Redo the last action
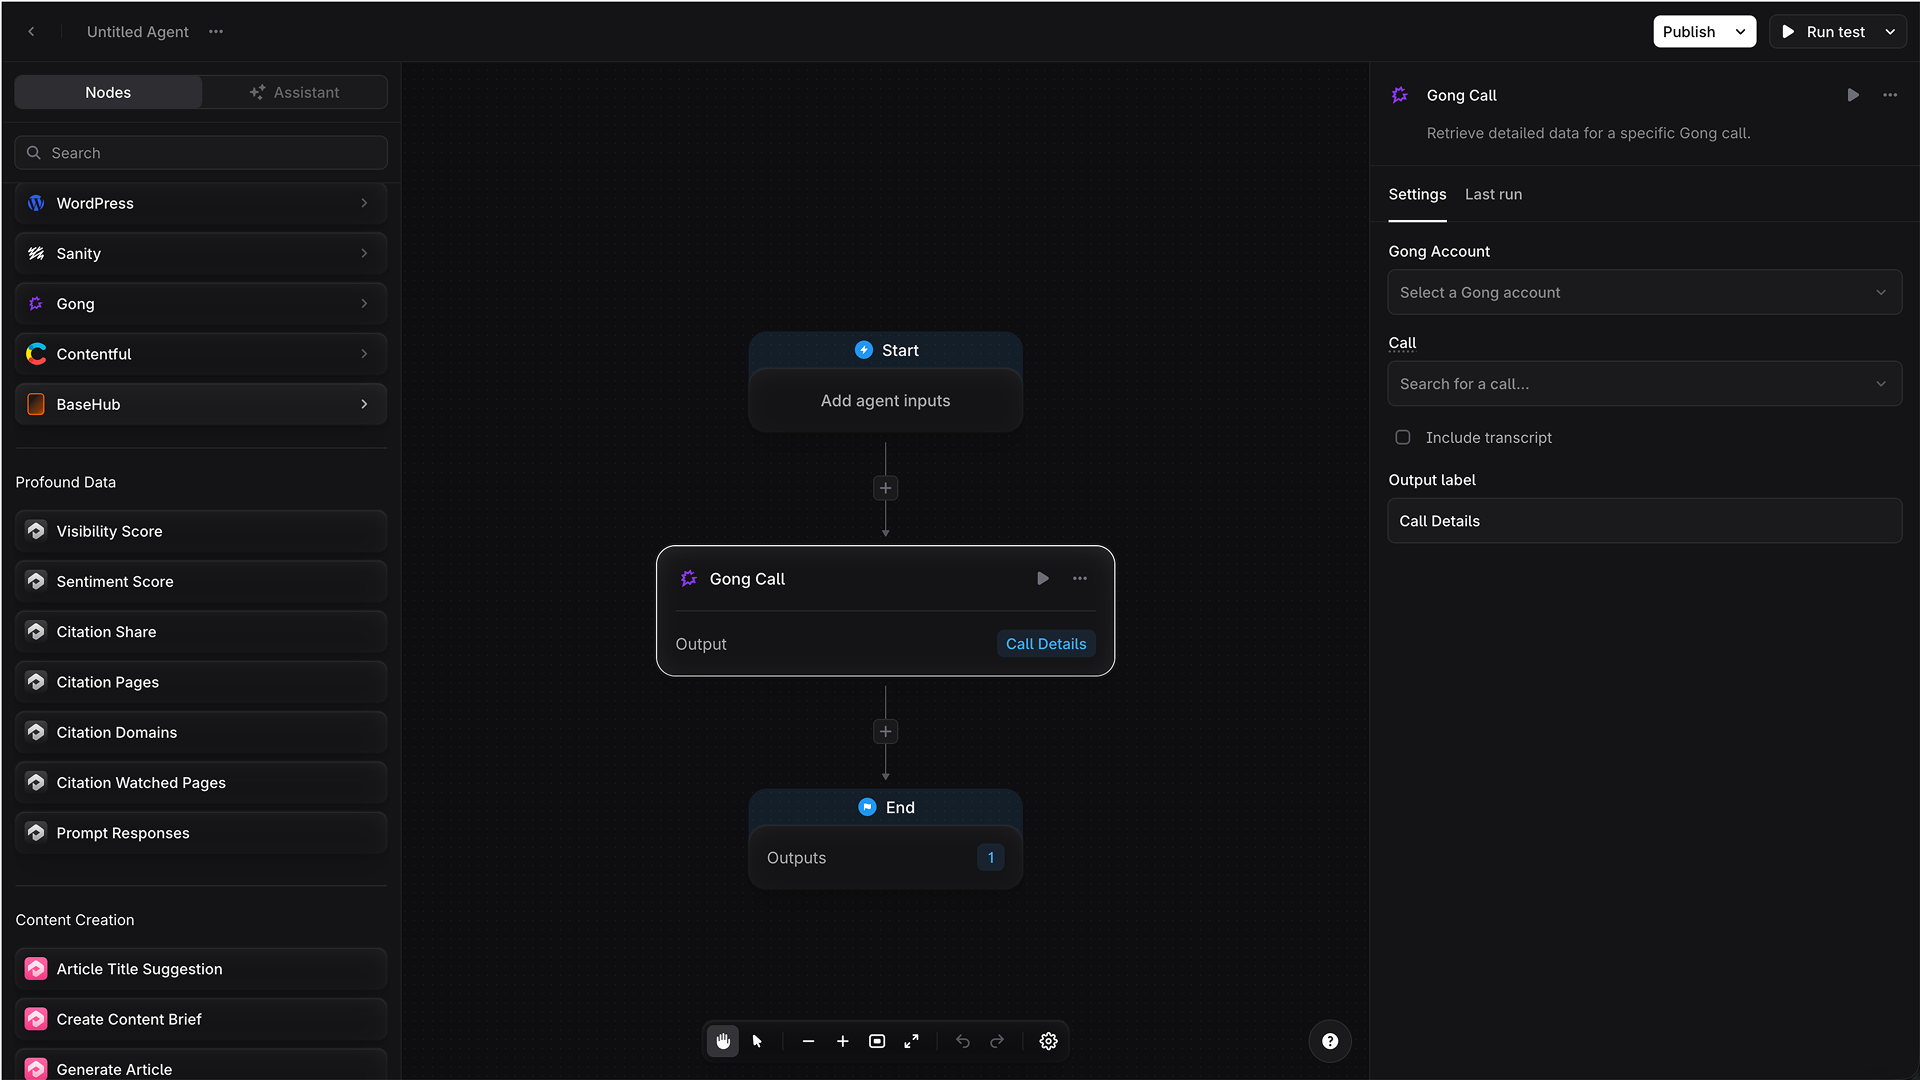Screen dimensions: 1920x1080 [x=997, y=1041]
